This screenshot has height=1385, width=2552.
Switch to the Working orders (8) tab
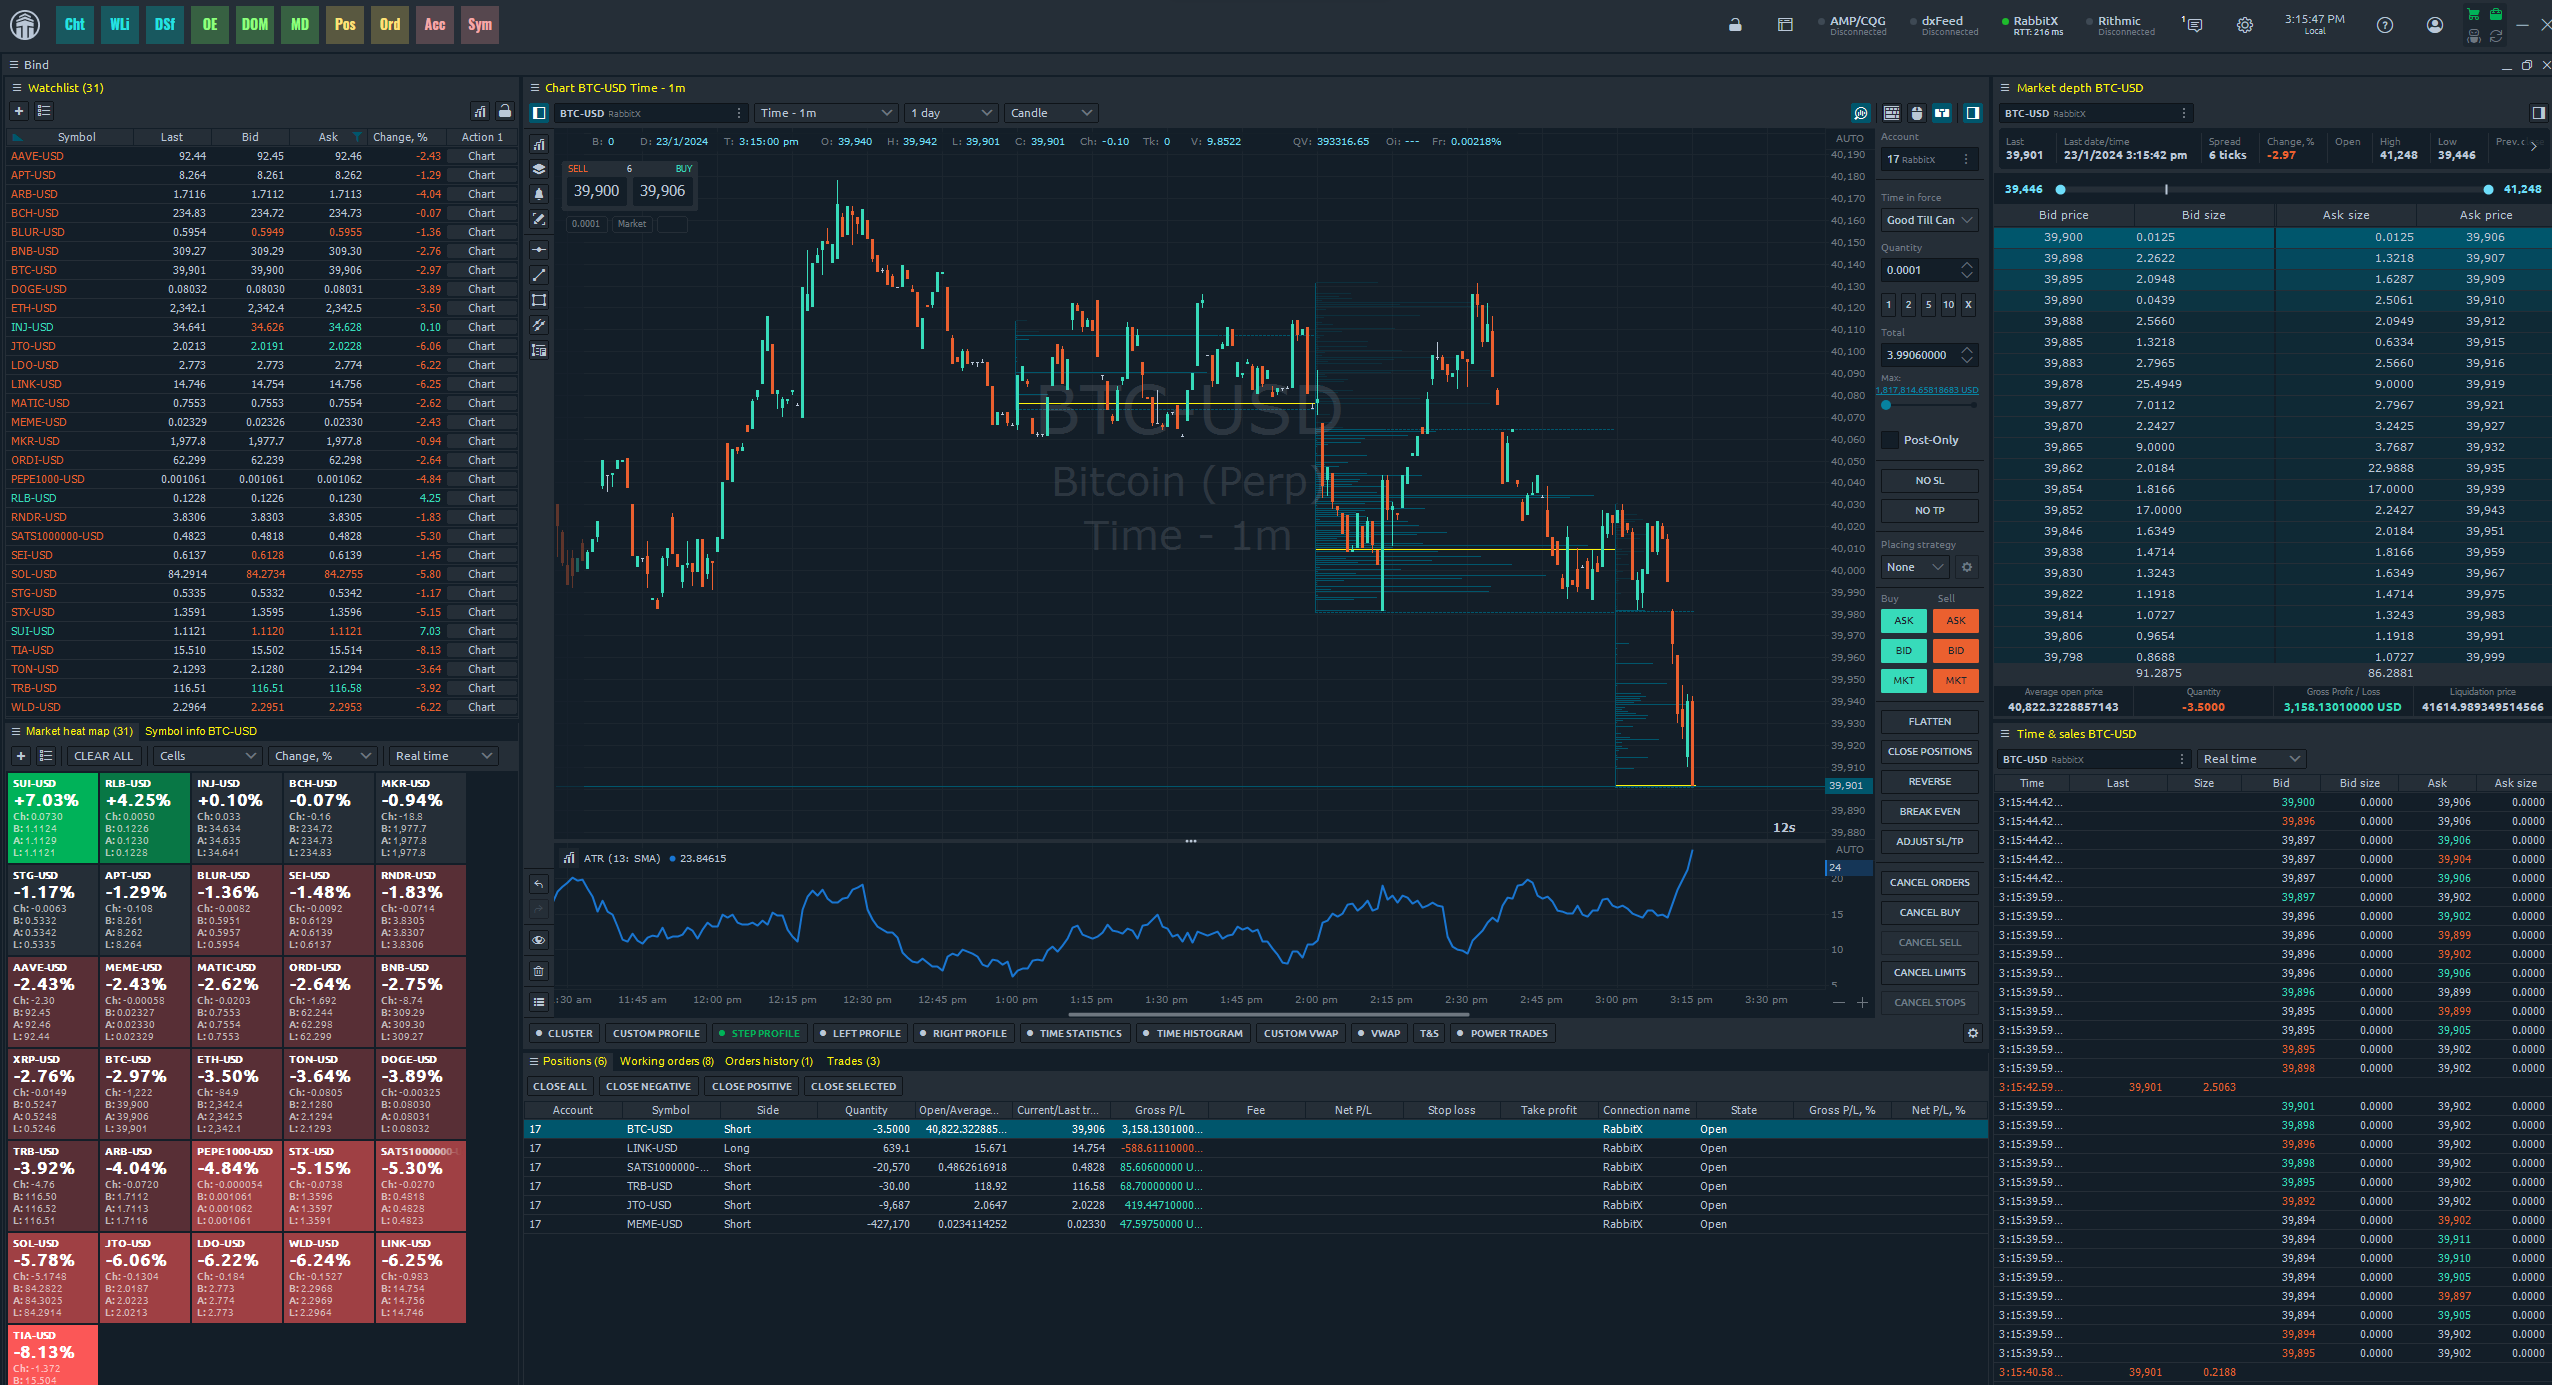[666, 1061]
